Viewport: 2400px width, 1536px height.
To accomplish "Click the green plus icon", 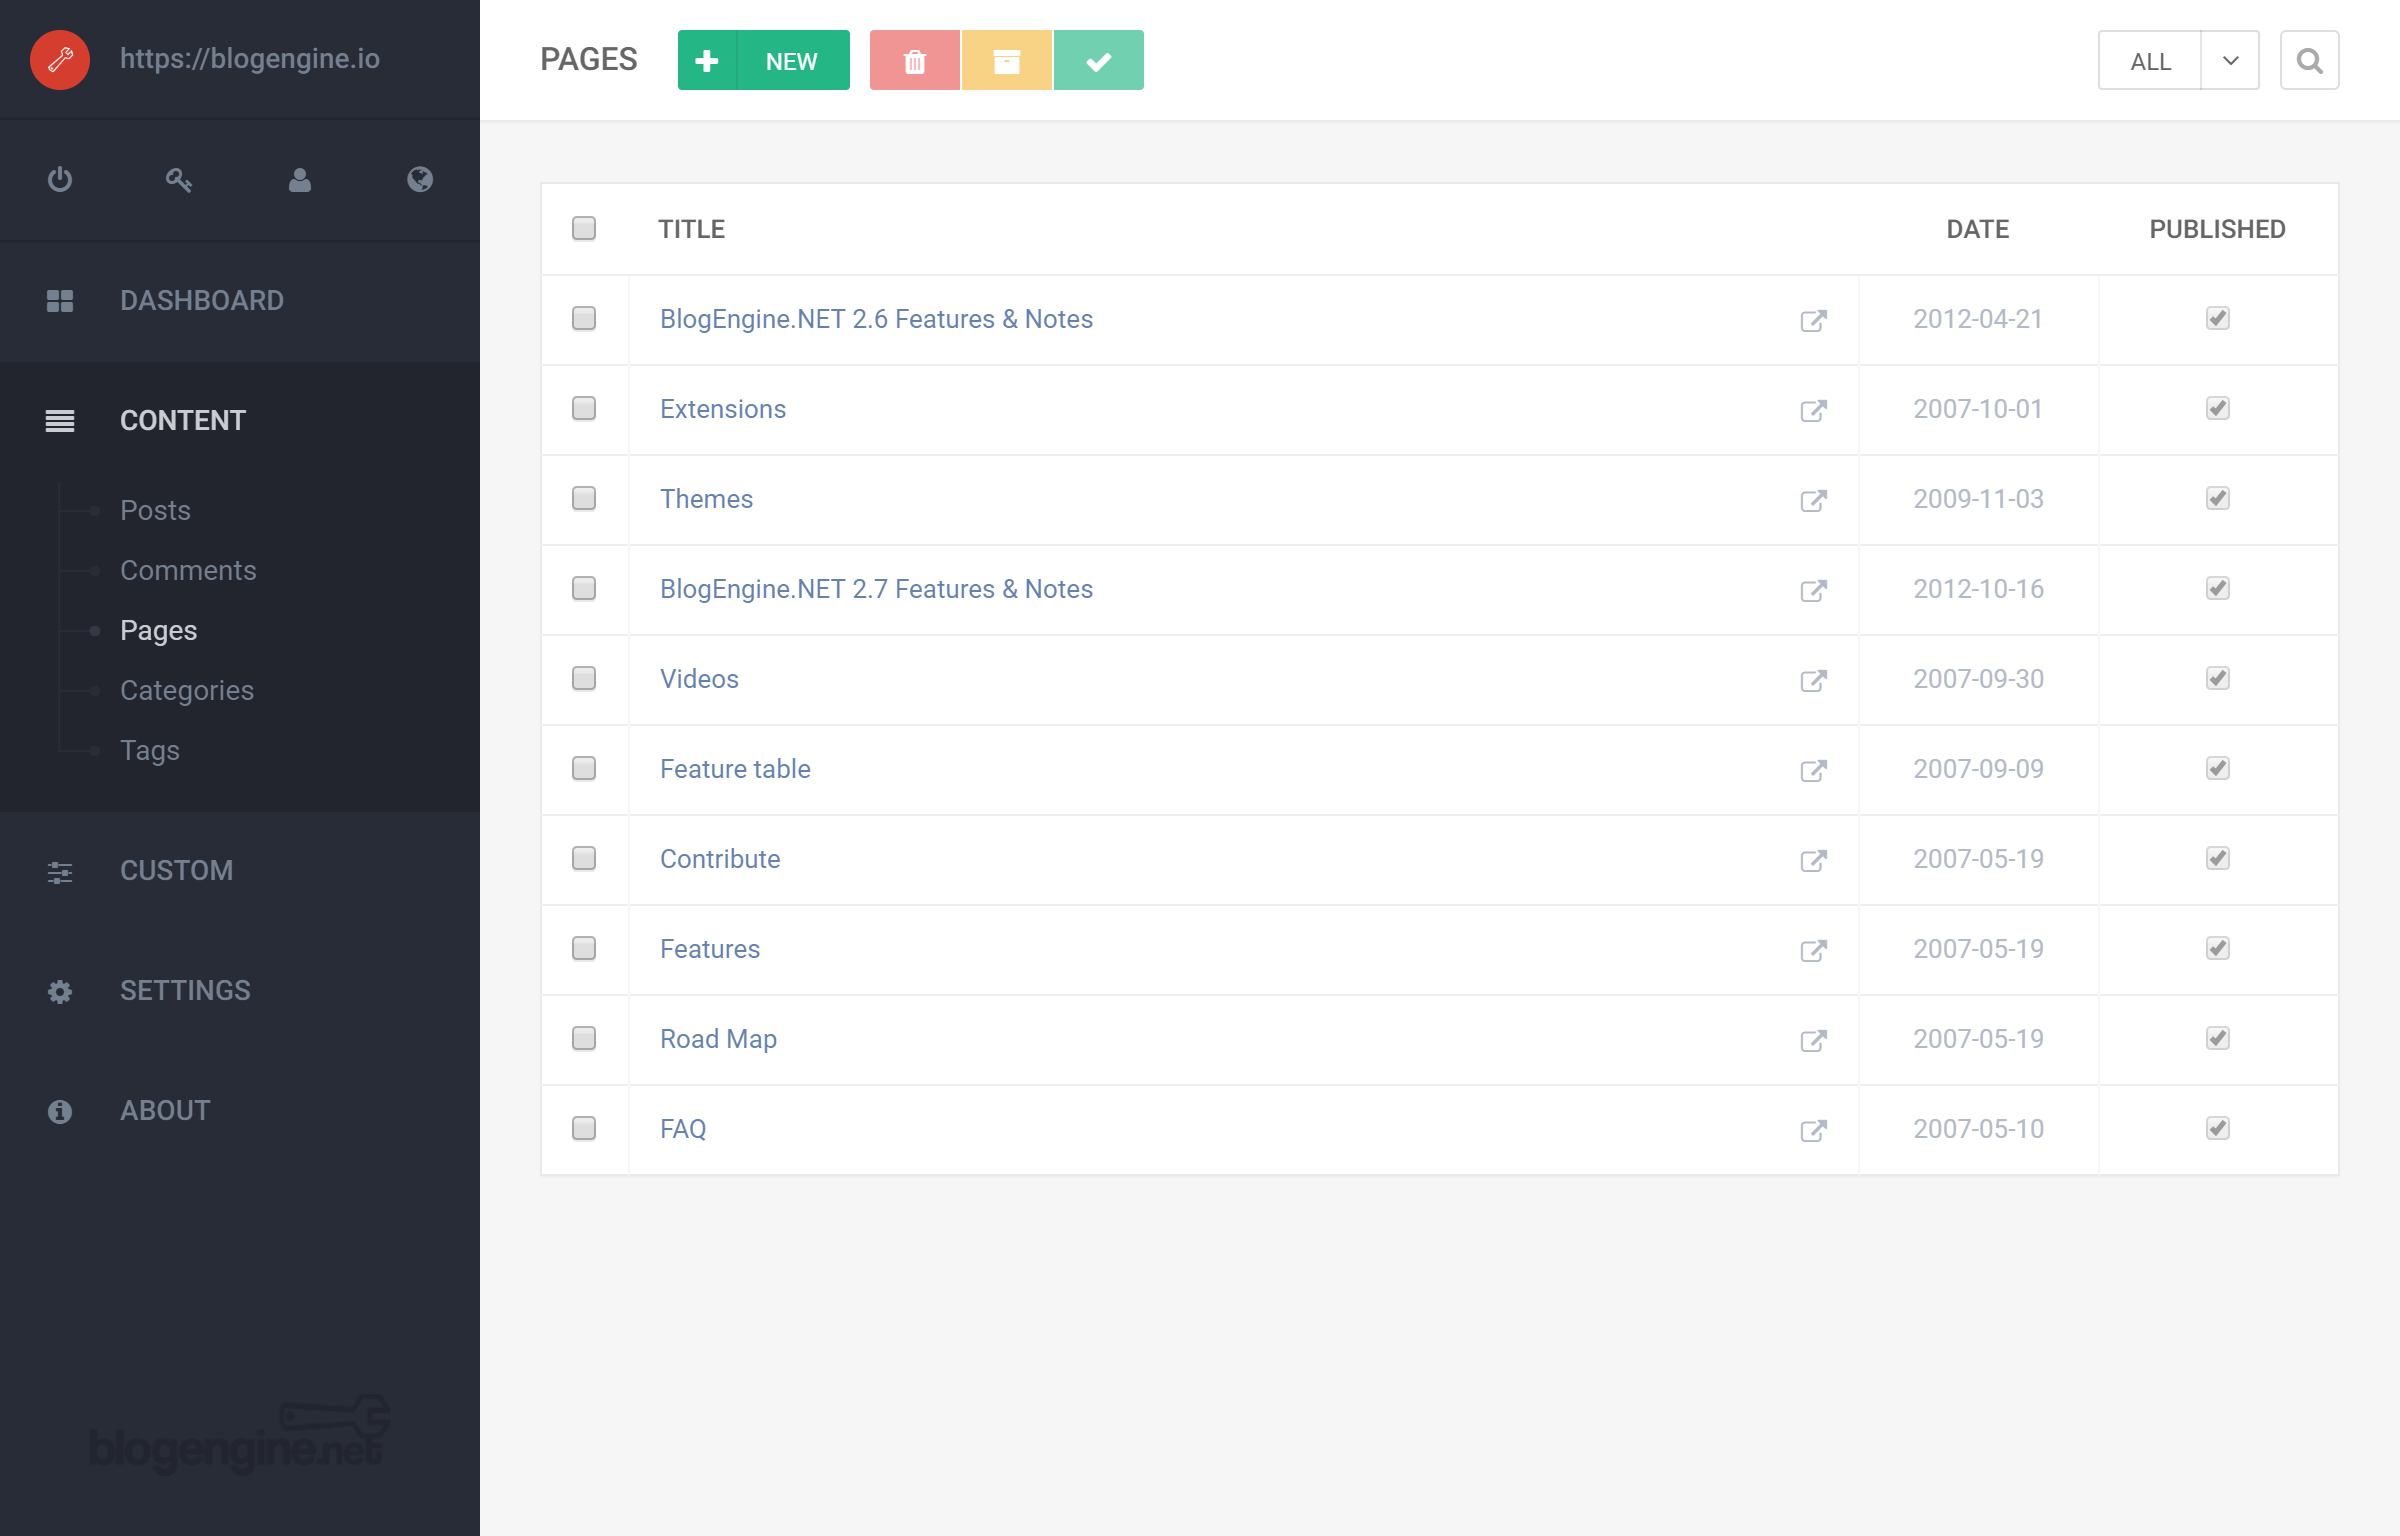I will [x=707, y=60].
